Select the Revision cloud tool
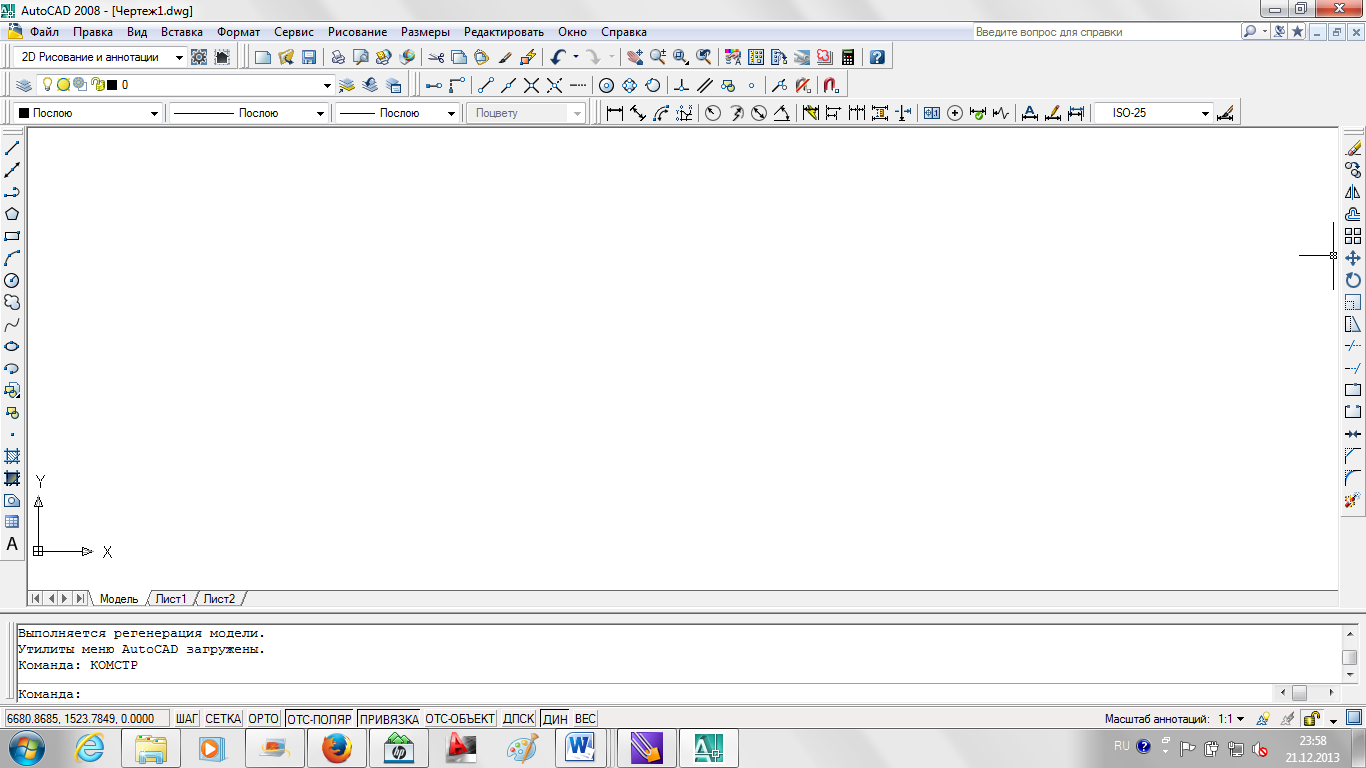Screen dimensions: 1366x768 click(12, 302)
